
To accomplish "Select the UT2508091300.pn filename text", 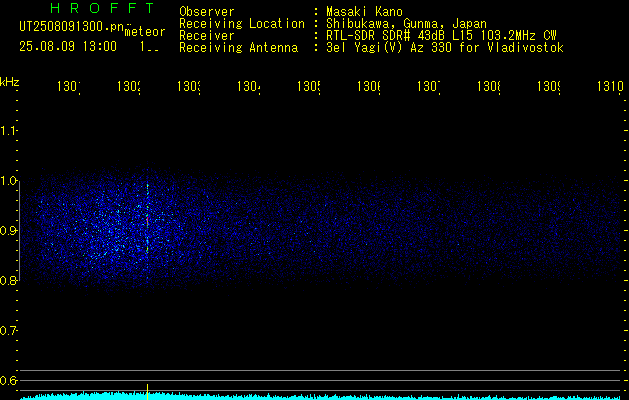I will (x=72, y=27).
